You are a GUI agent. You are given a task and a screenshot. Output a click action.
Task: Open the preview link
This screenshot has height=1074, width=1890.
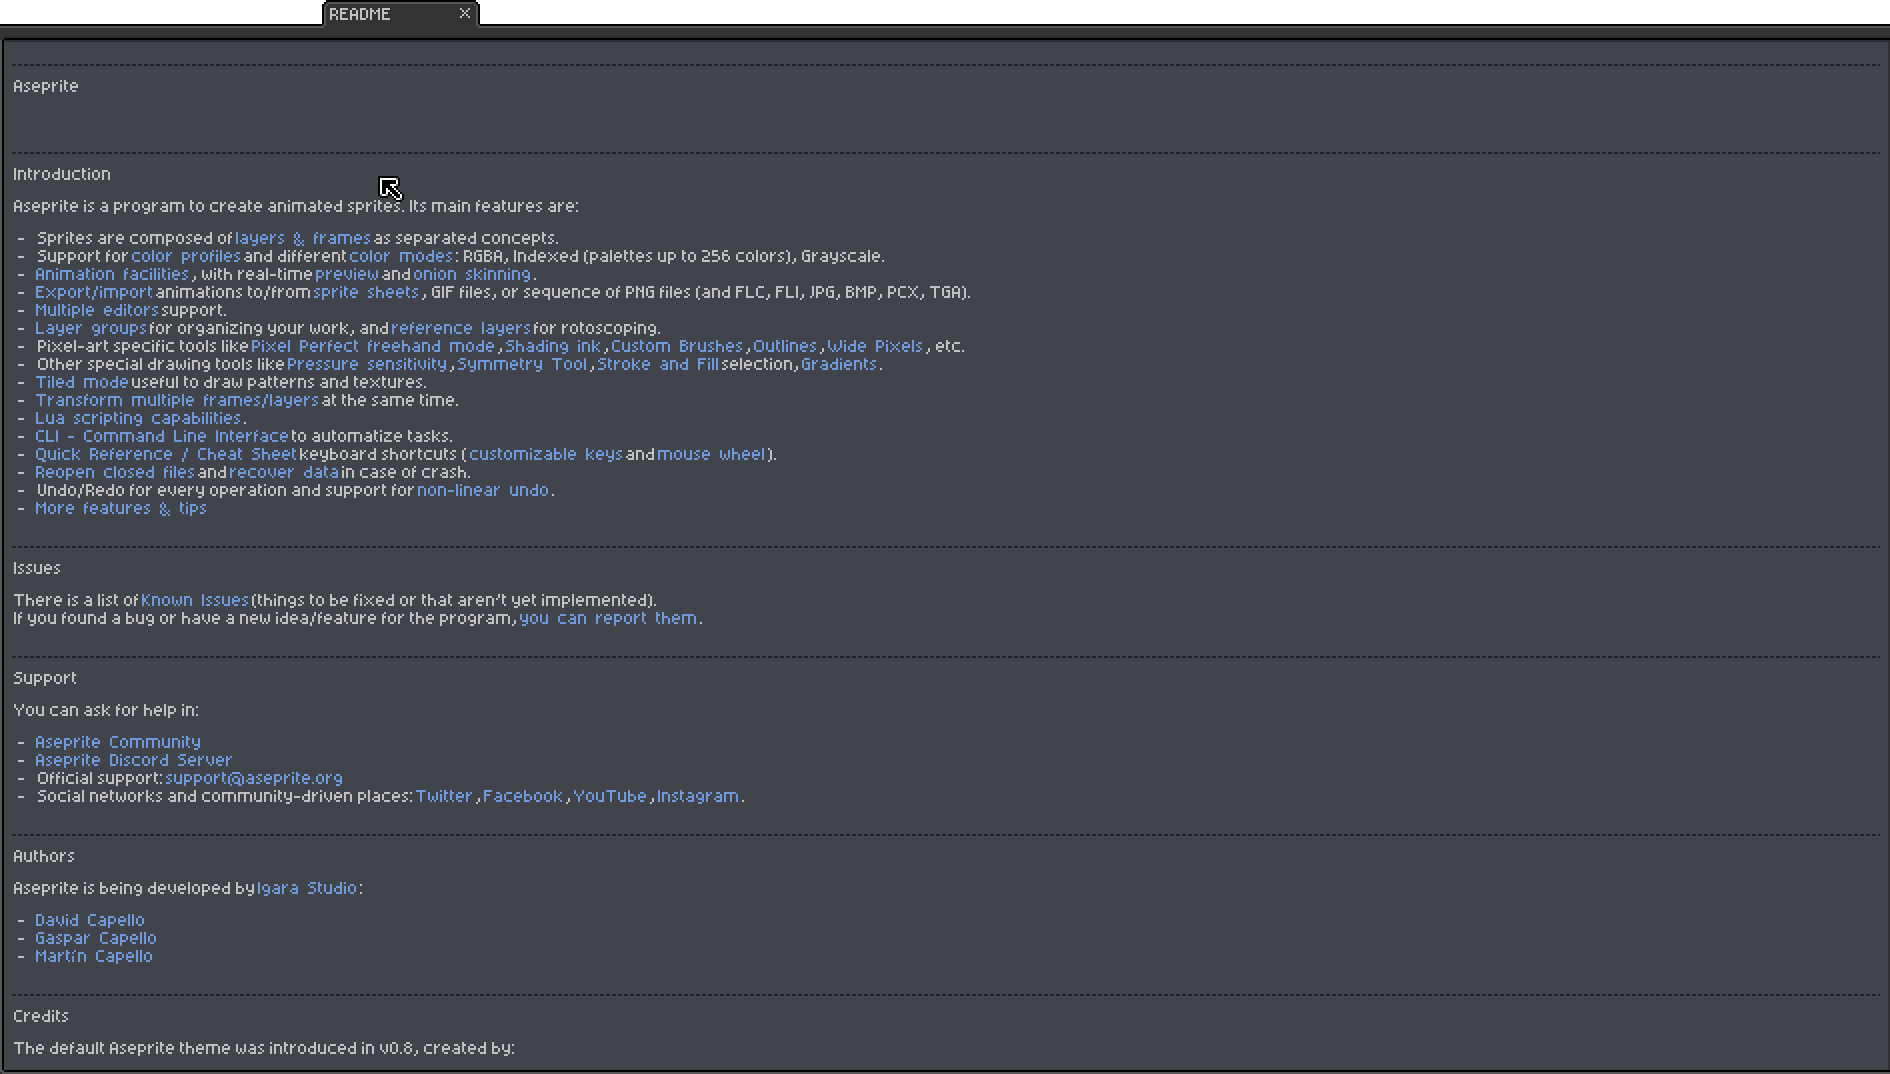coord(347,274)
